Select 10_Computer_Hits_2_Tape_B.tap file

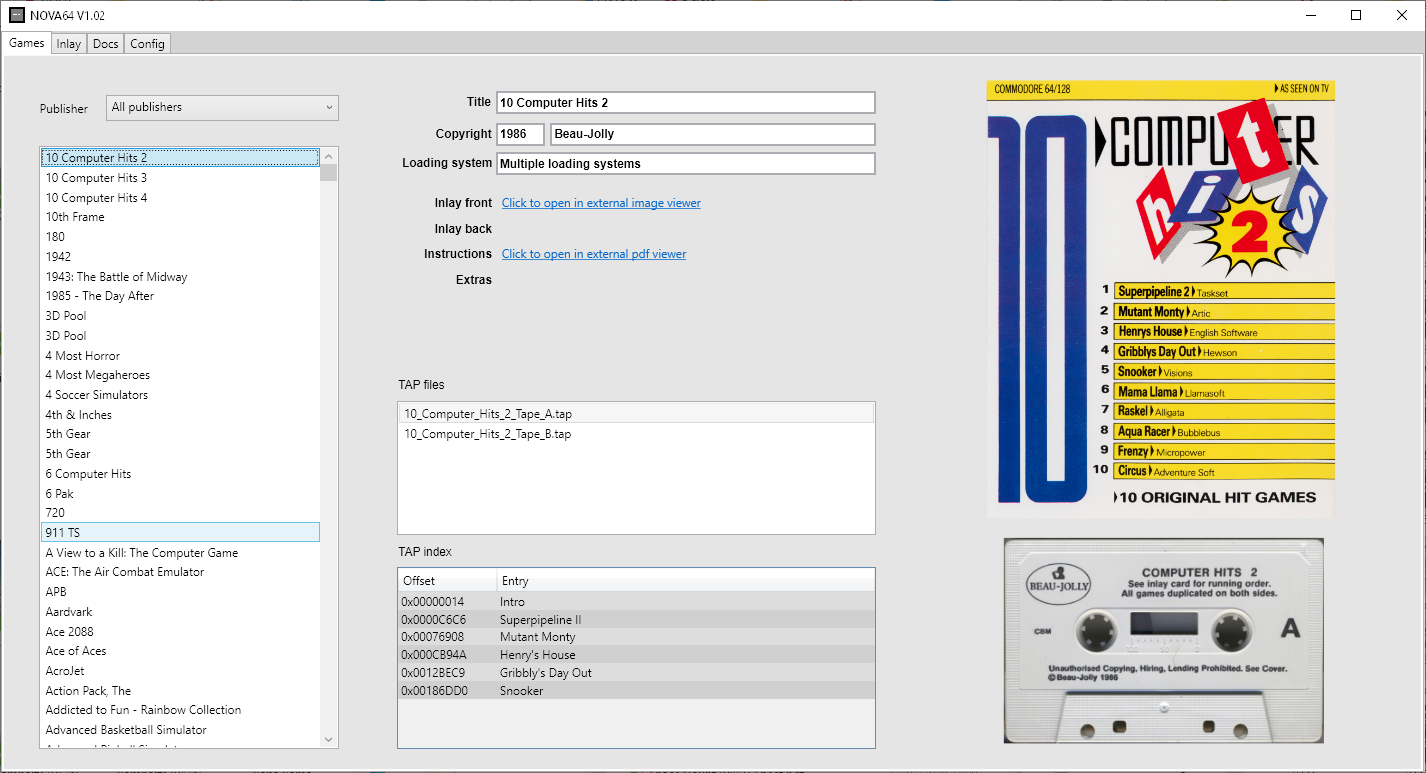point(636,434)
